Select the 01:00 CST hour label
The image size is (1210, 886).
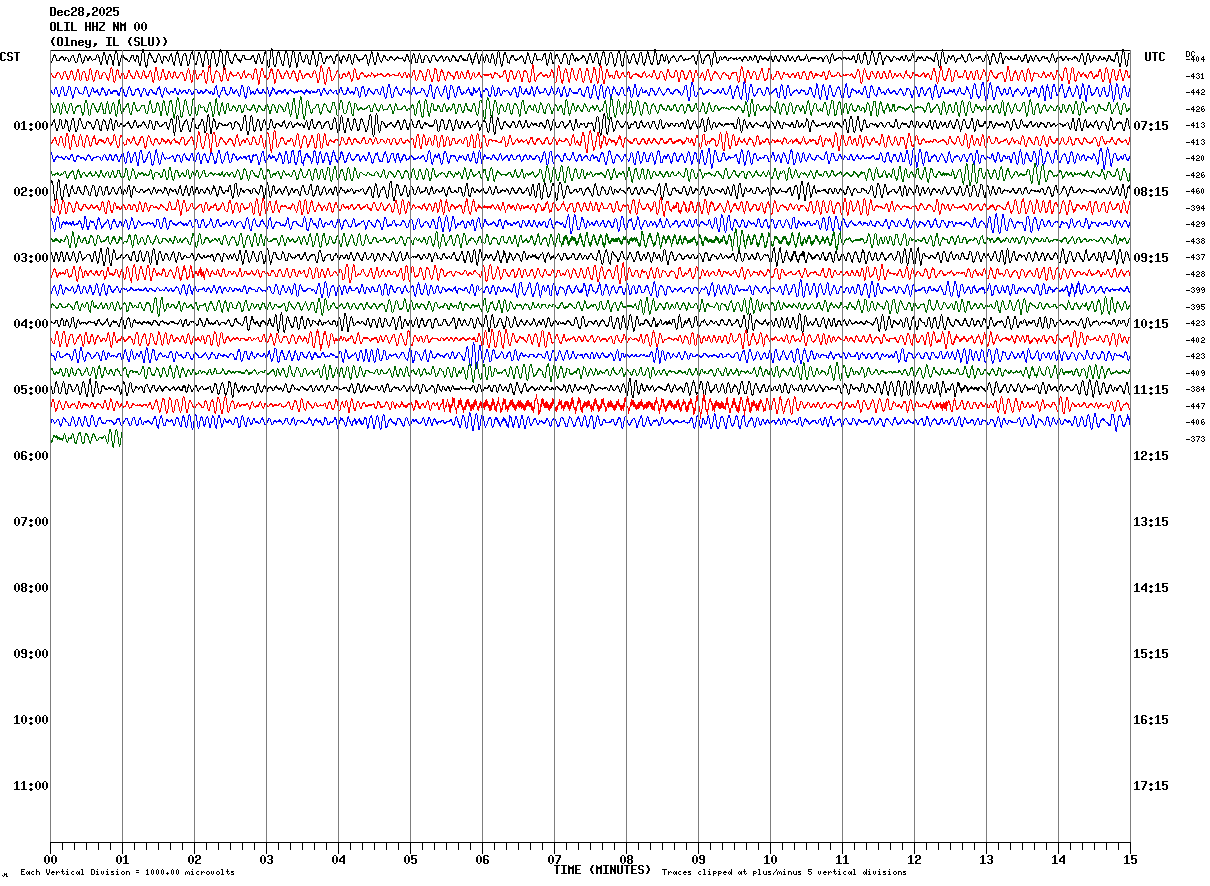pos(31,126)
